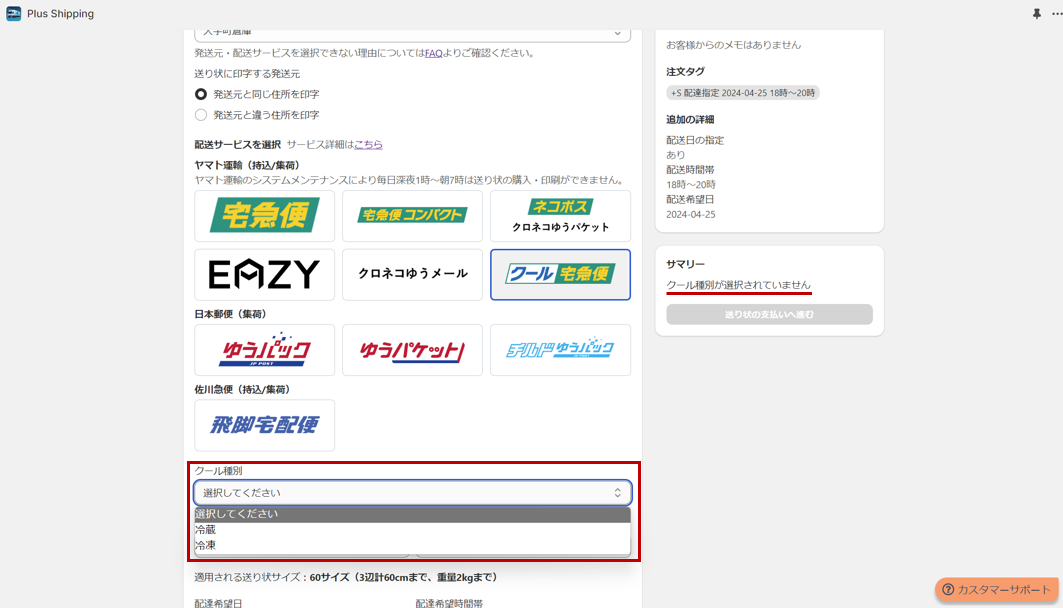1063x608 pixels.
Task: Open the こちら service details link
Action: (x=368, y=144)
